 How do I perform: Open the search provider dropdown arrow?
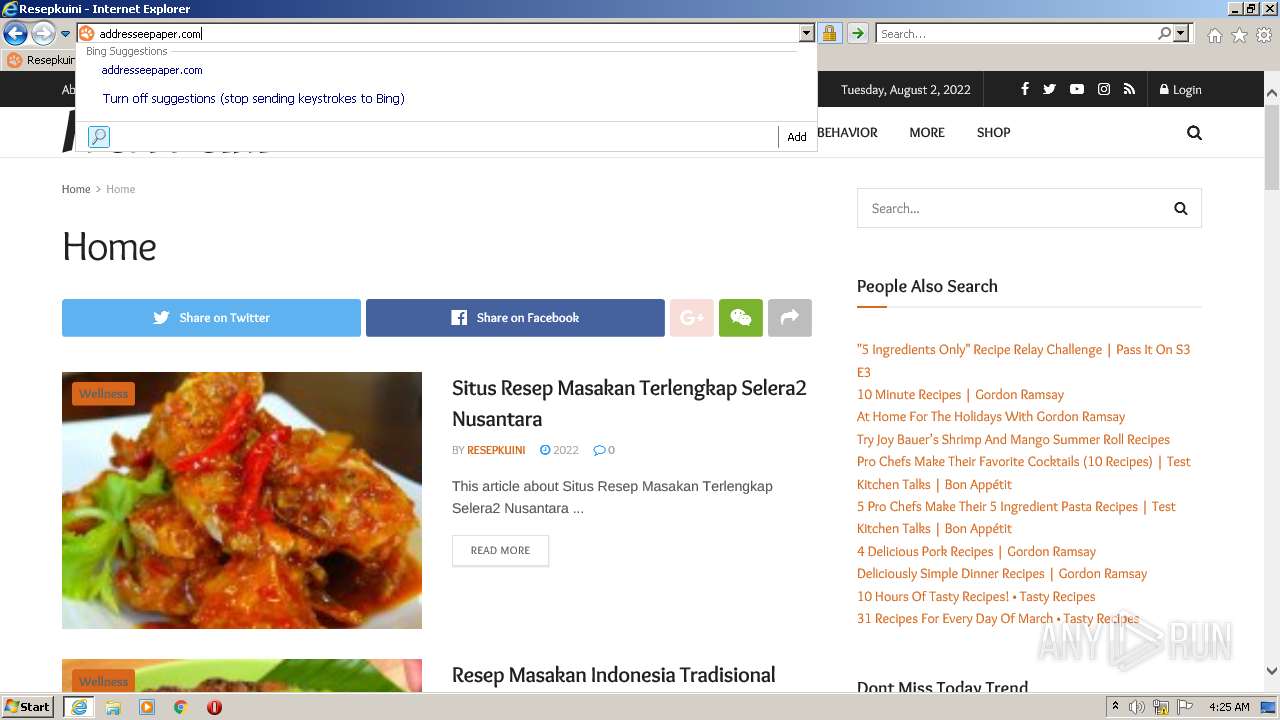coord(1181,34)
